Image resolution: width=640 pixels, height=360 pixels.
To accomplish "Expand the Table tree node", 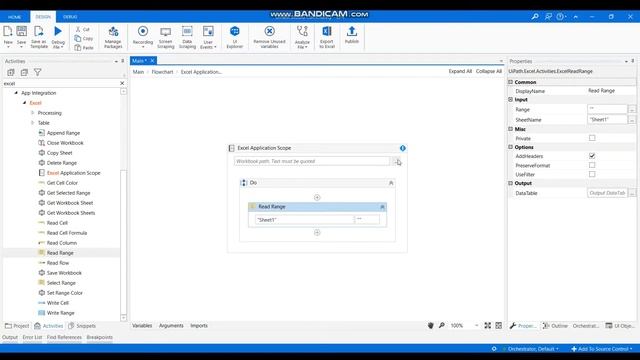I will [33, 123].
